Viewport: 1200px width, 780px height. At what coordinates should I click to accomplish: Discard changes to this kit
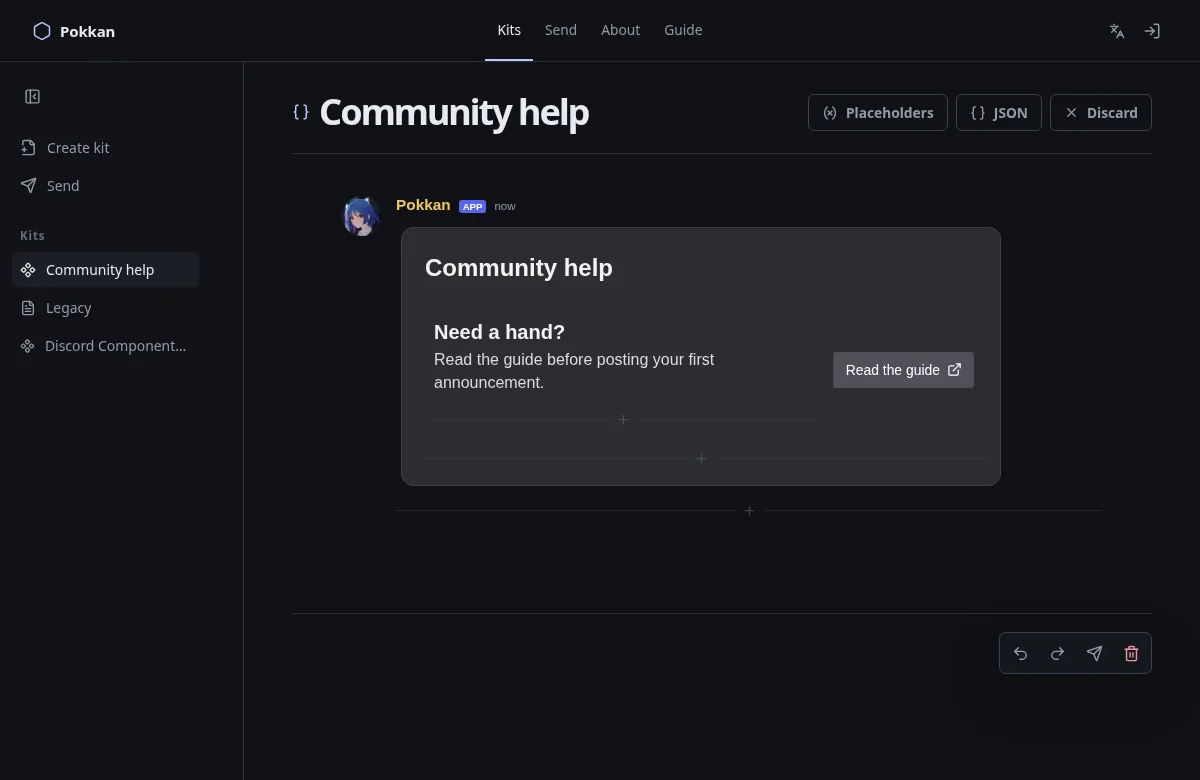tap(1101, 113)
